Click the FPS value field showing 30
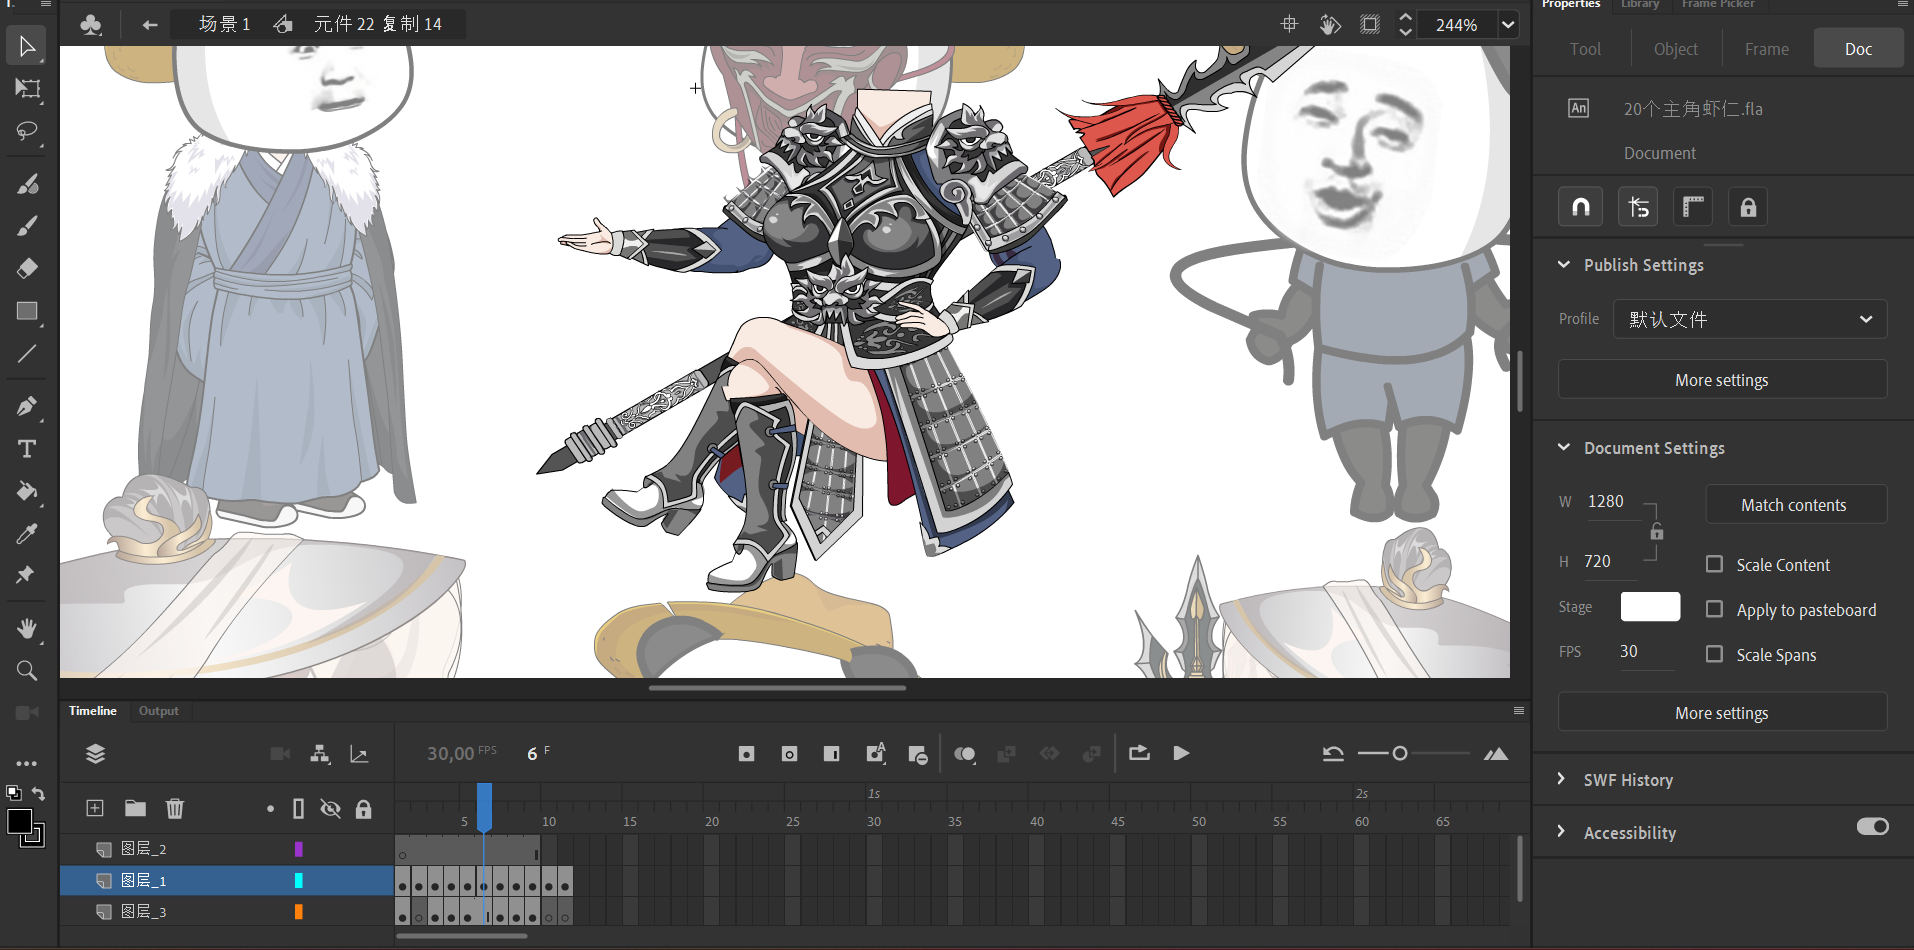The width and height of the screenshot is (1914, 950). tap(1629, 651)
